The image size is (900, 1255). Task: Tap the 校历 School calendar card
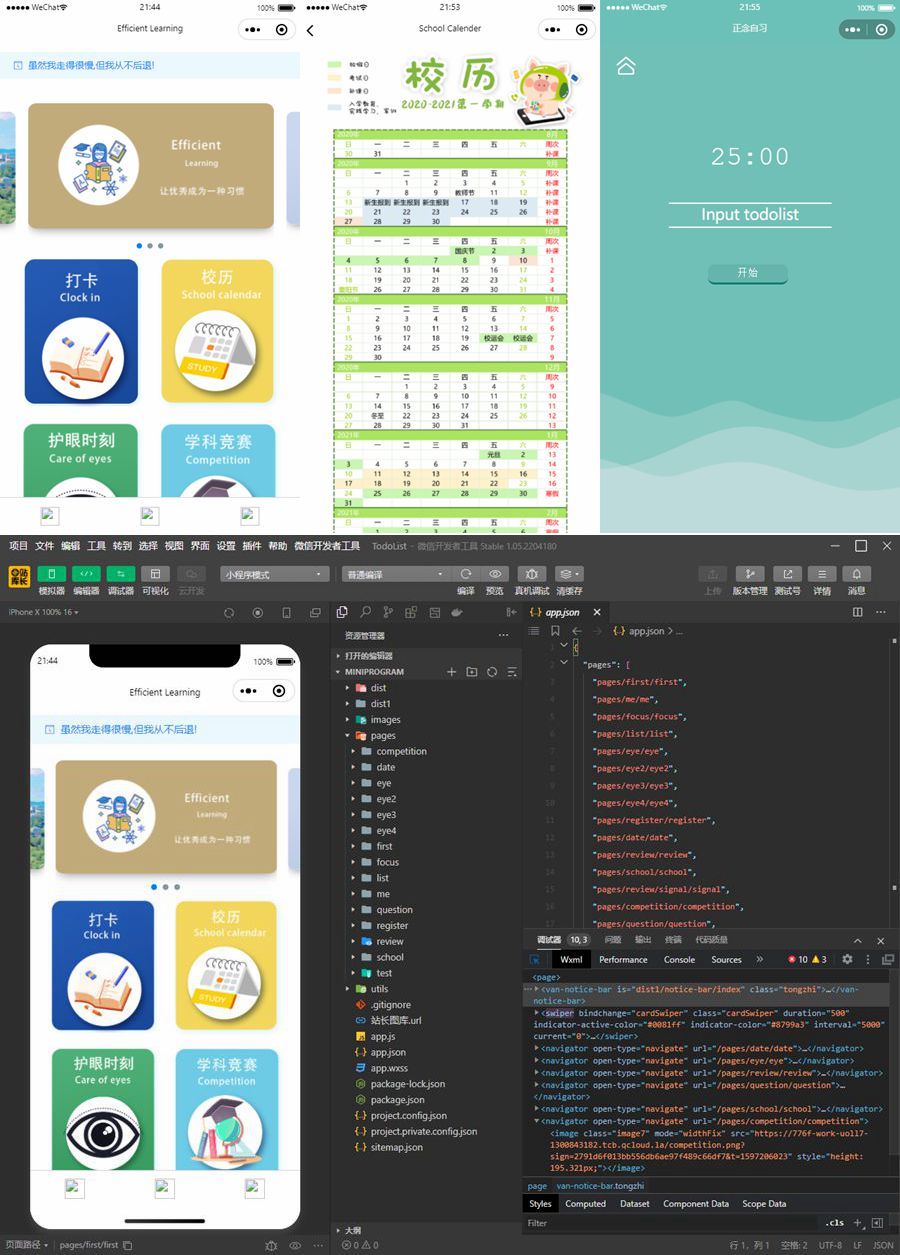217,331
